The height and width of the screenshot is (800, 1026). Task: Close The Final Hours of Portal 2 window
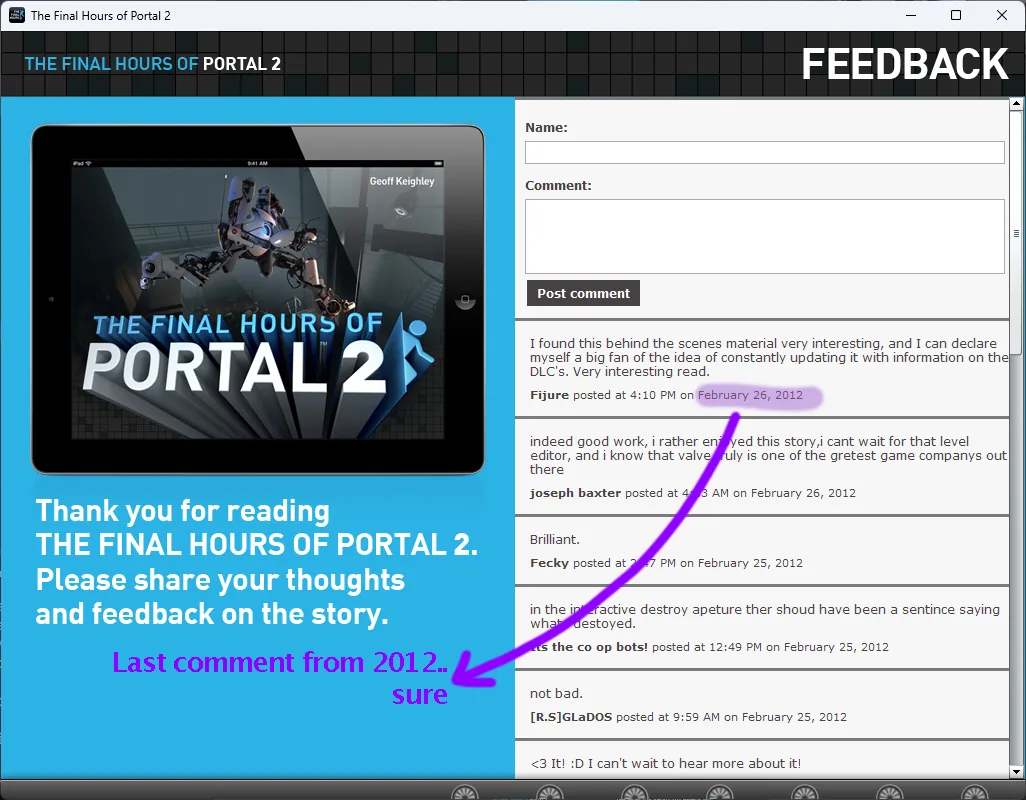coord(1002,15)
